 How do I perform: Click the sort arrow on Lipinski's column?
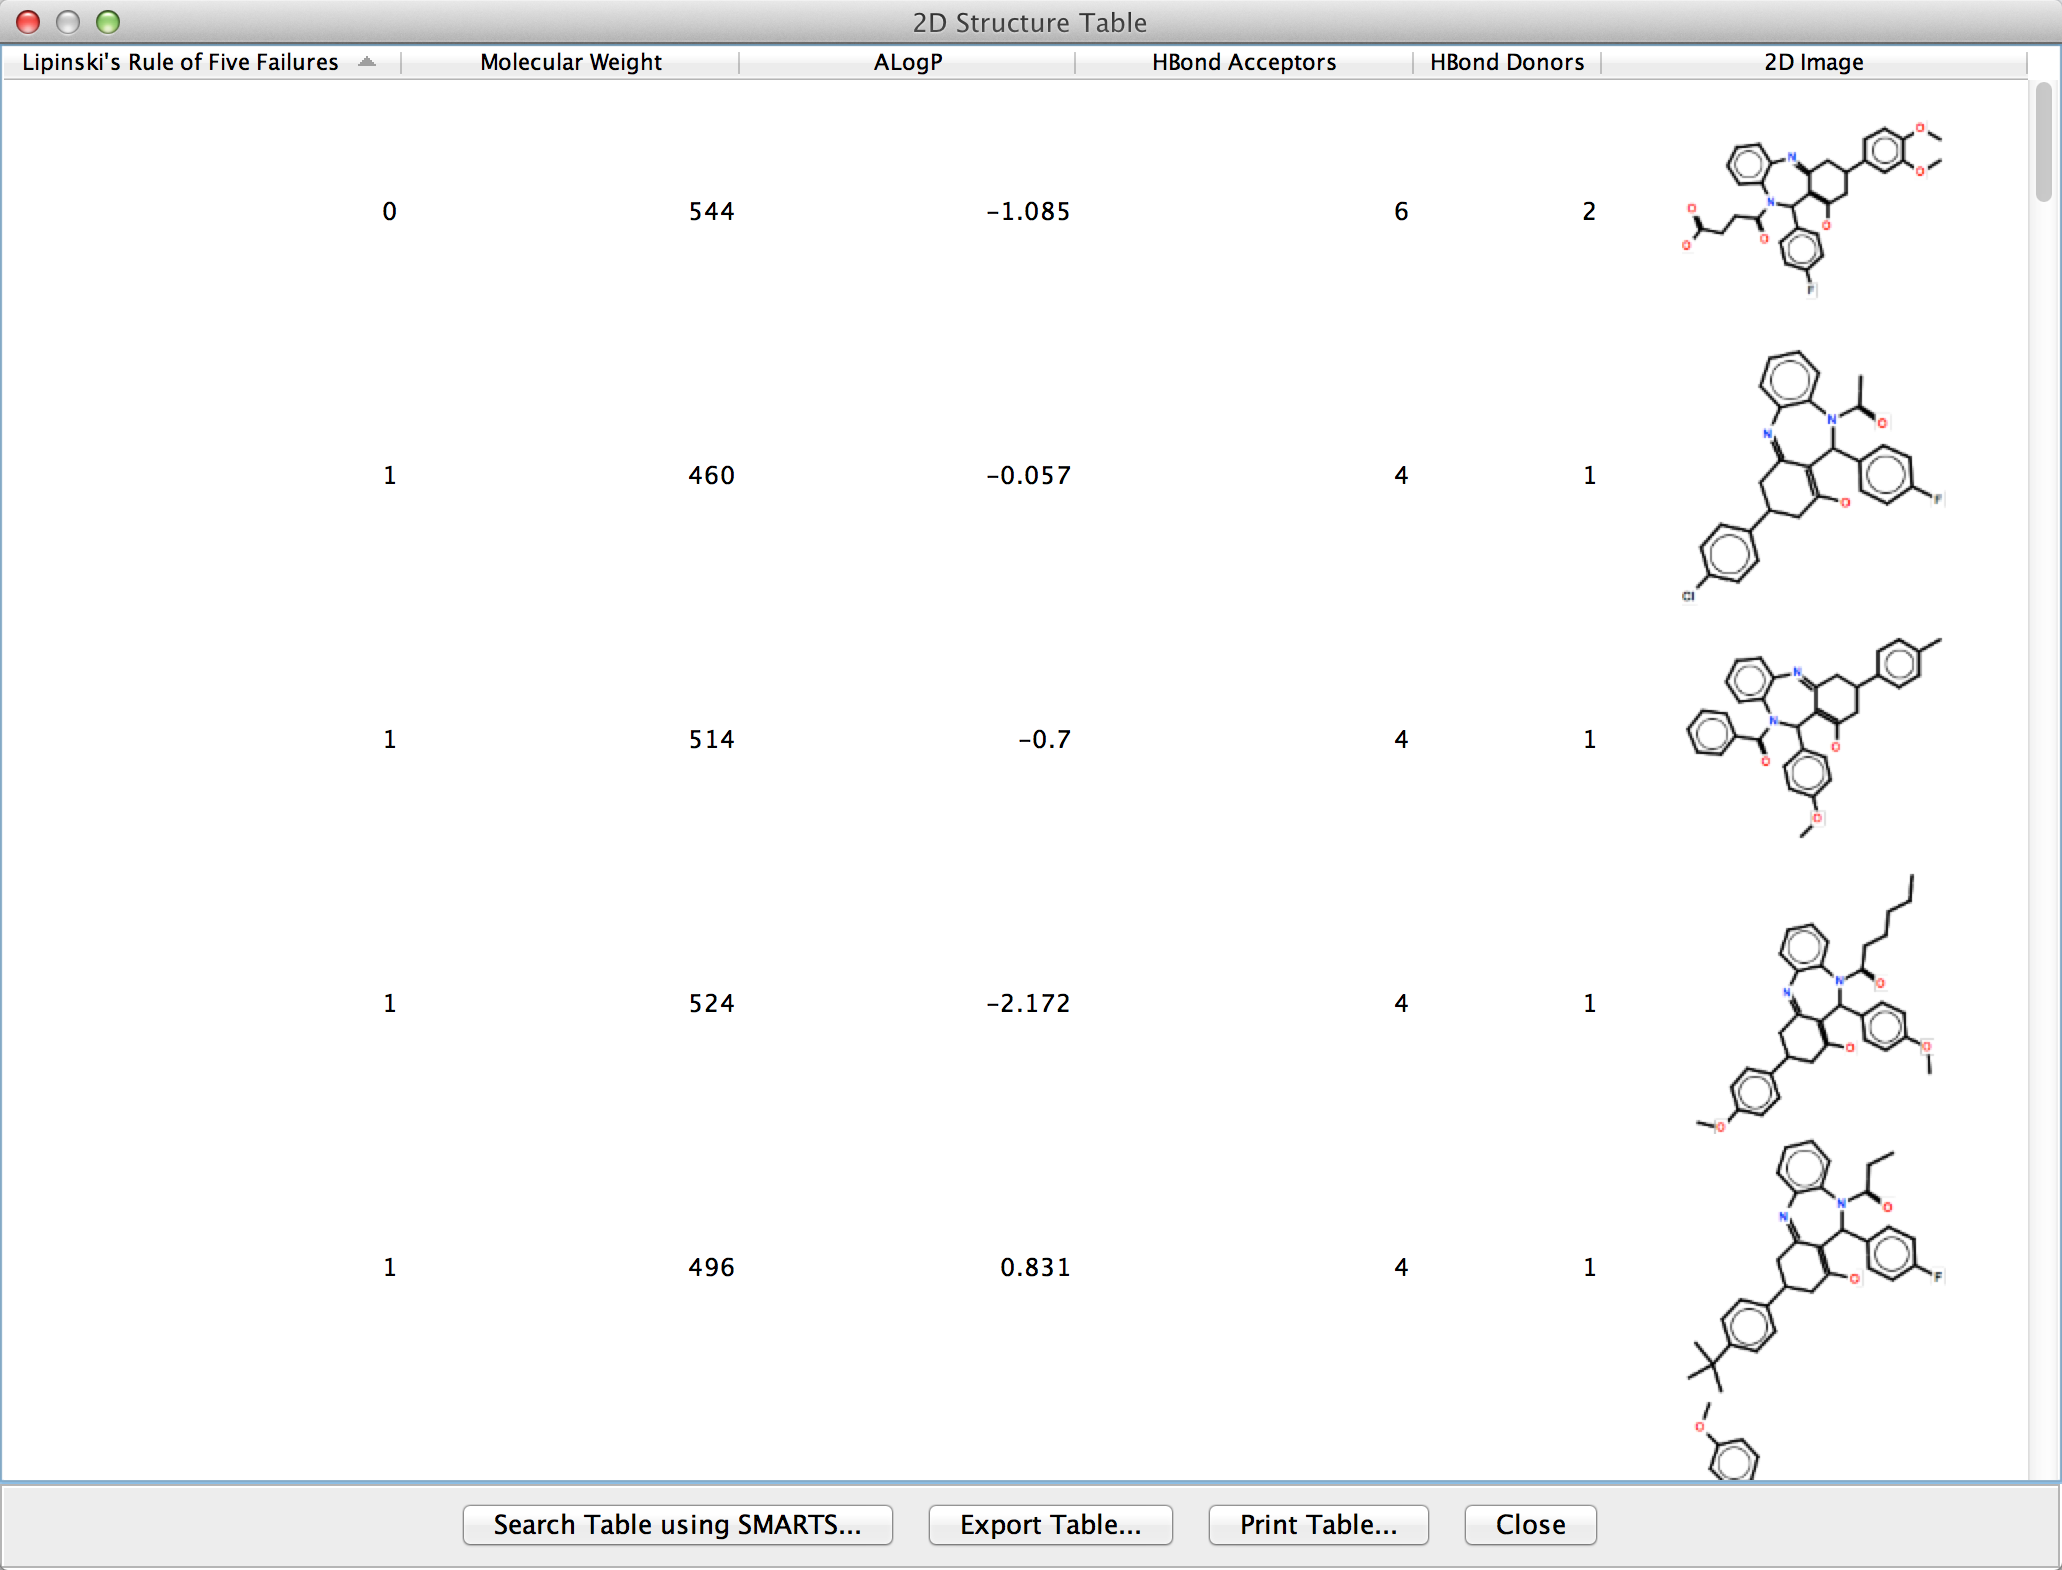(x=367, y=62)
